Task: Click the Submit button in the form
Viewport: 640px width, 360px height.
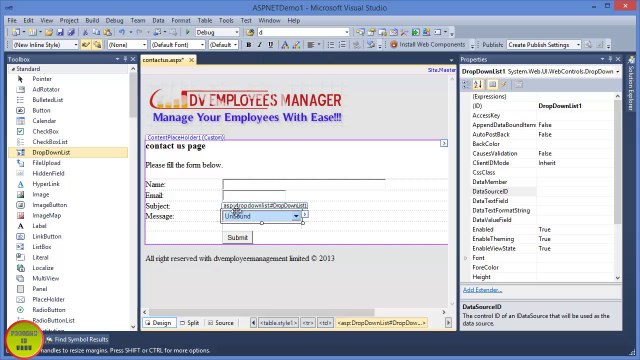Action: pos(238,238)
